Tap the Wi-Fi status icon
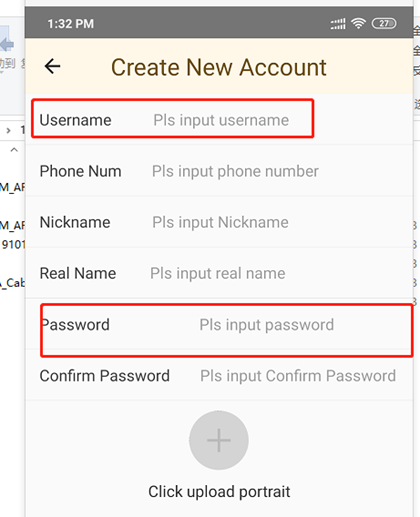This screenshot has width=420, height=517. click(358, 23)
